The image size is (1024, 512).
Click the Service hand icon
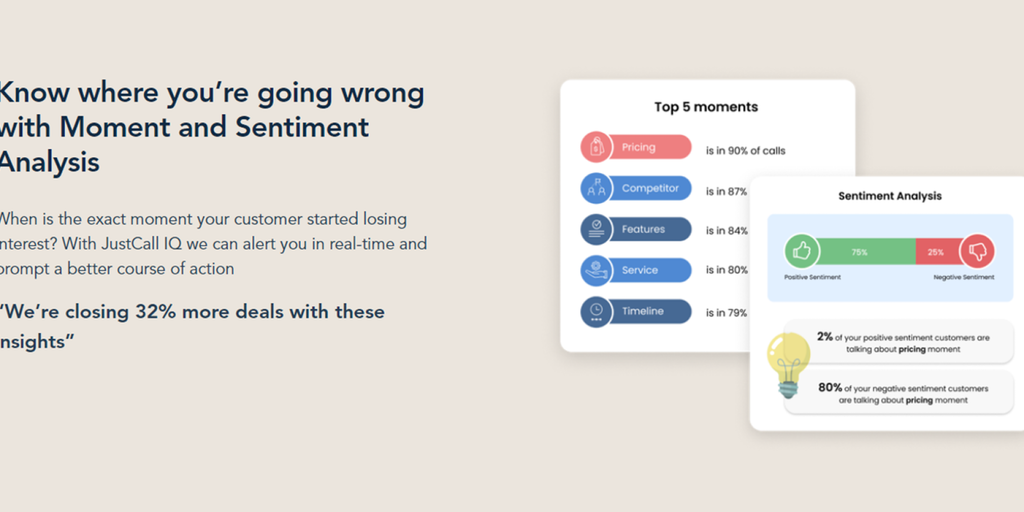[597, 270]
